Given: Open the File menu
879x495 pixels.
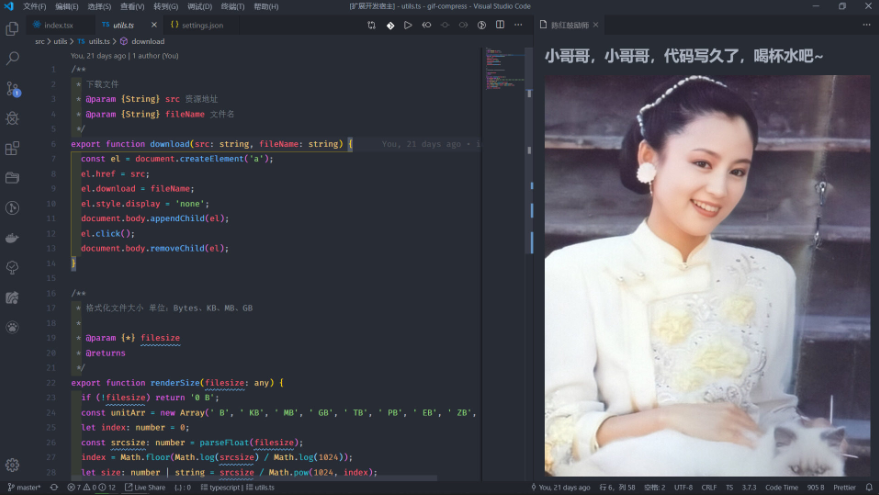Looking at the screenshot, I should [34, 7].
